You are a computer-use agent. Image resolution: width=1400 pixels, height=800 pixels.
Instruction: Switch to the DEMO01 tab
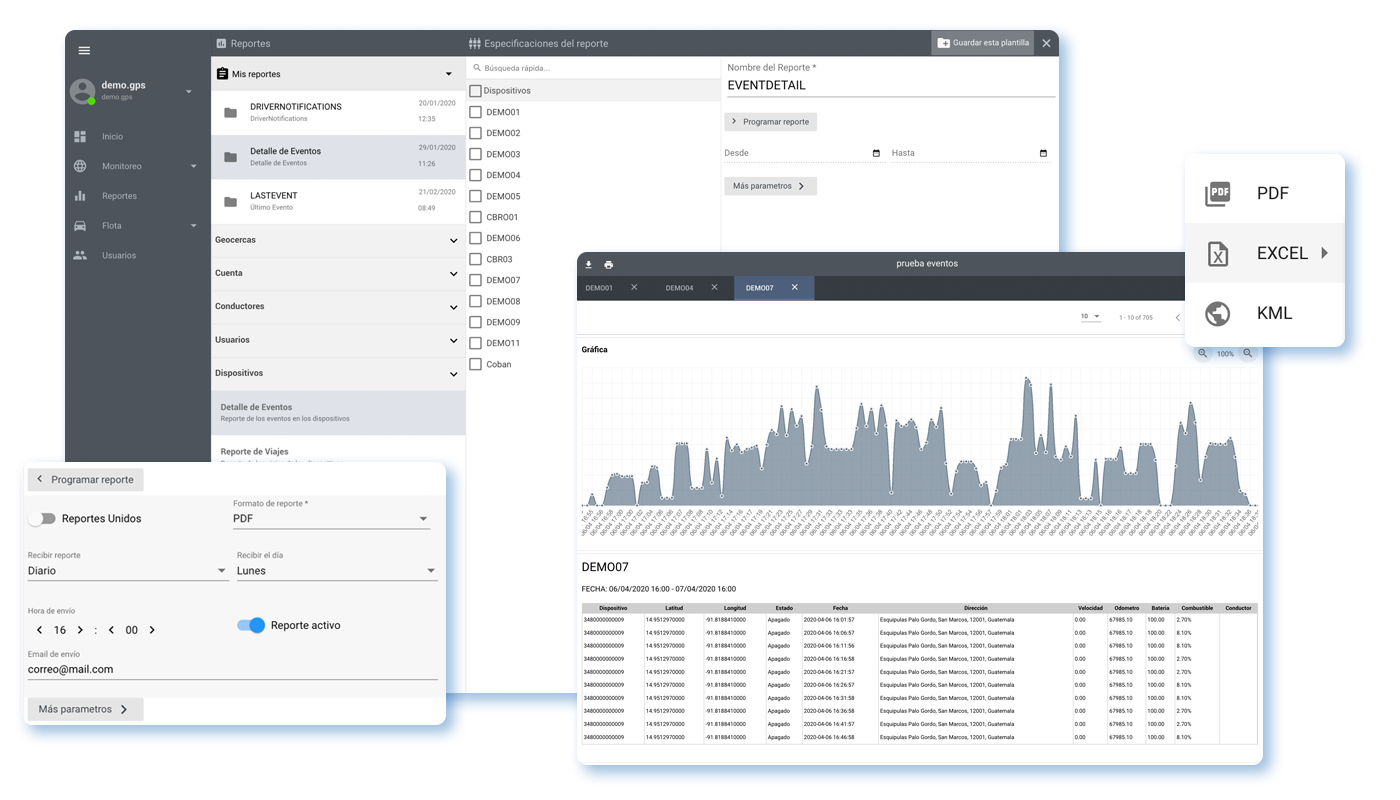click(x=599, y=288)
